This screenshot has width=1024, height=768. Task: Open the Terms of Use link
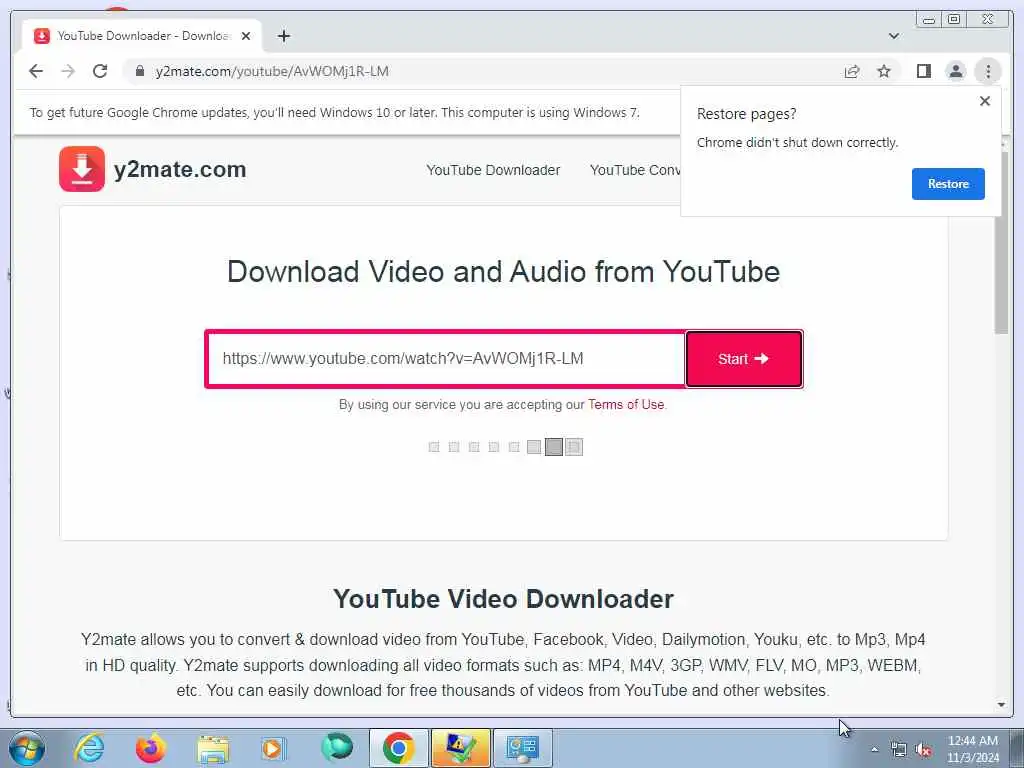(x=626, y=405)
